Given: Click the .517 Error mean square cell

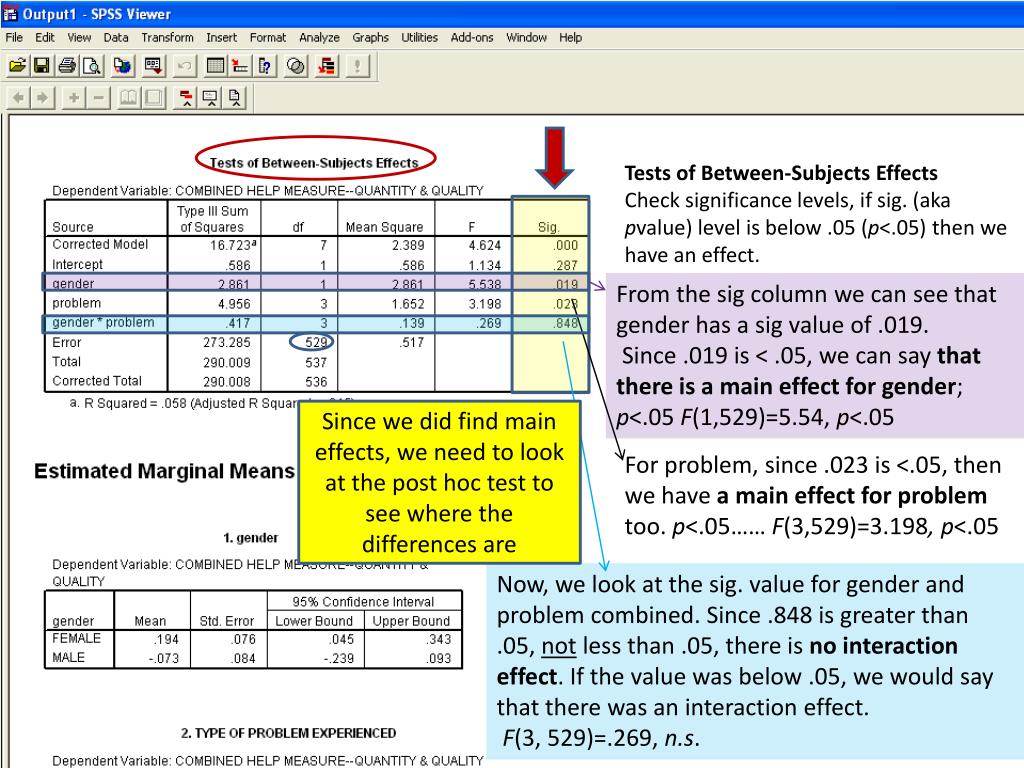Looking at the screenshot, I should (412, 342).
